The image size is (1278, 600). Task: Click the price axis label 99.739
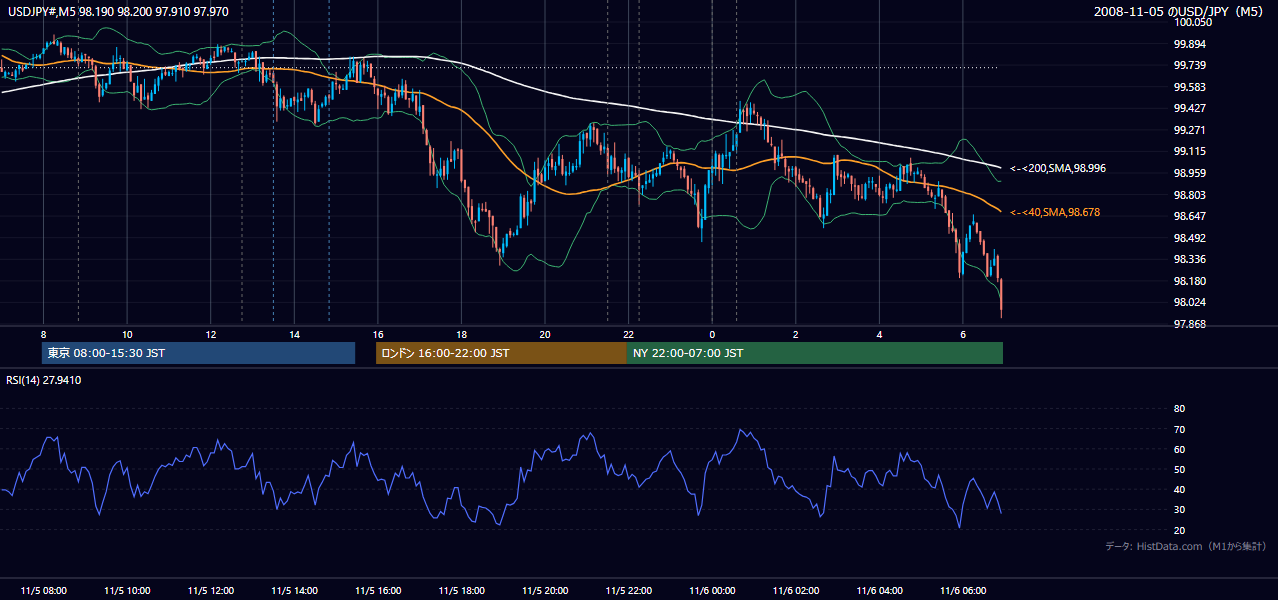click(x=1190, y=66)
